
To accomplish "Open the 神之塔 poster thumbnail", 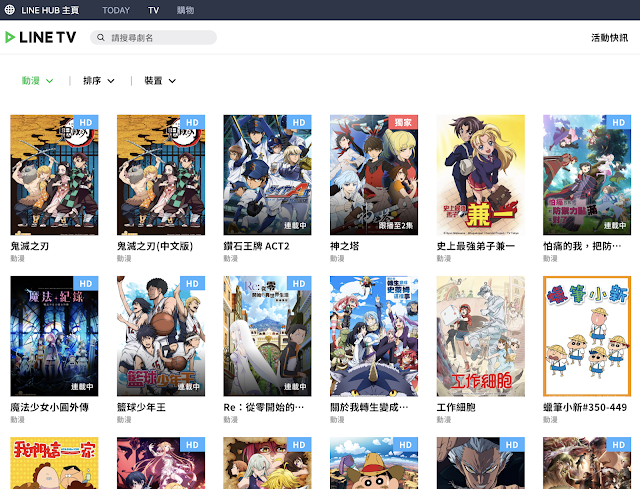I will point(374,175).
